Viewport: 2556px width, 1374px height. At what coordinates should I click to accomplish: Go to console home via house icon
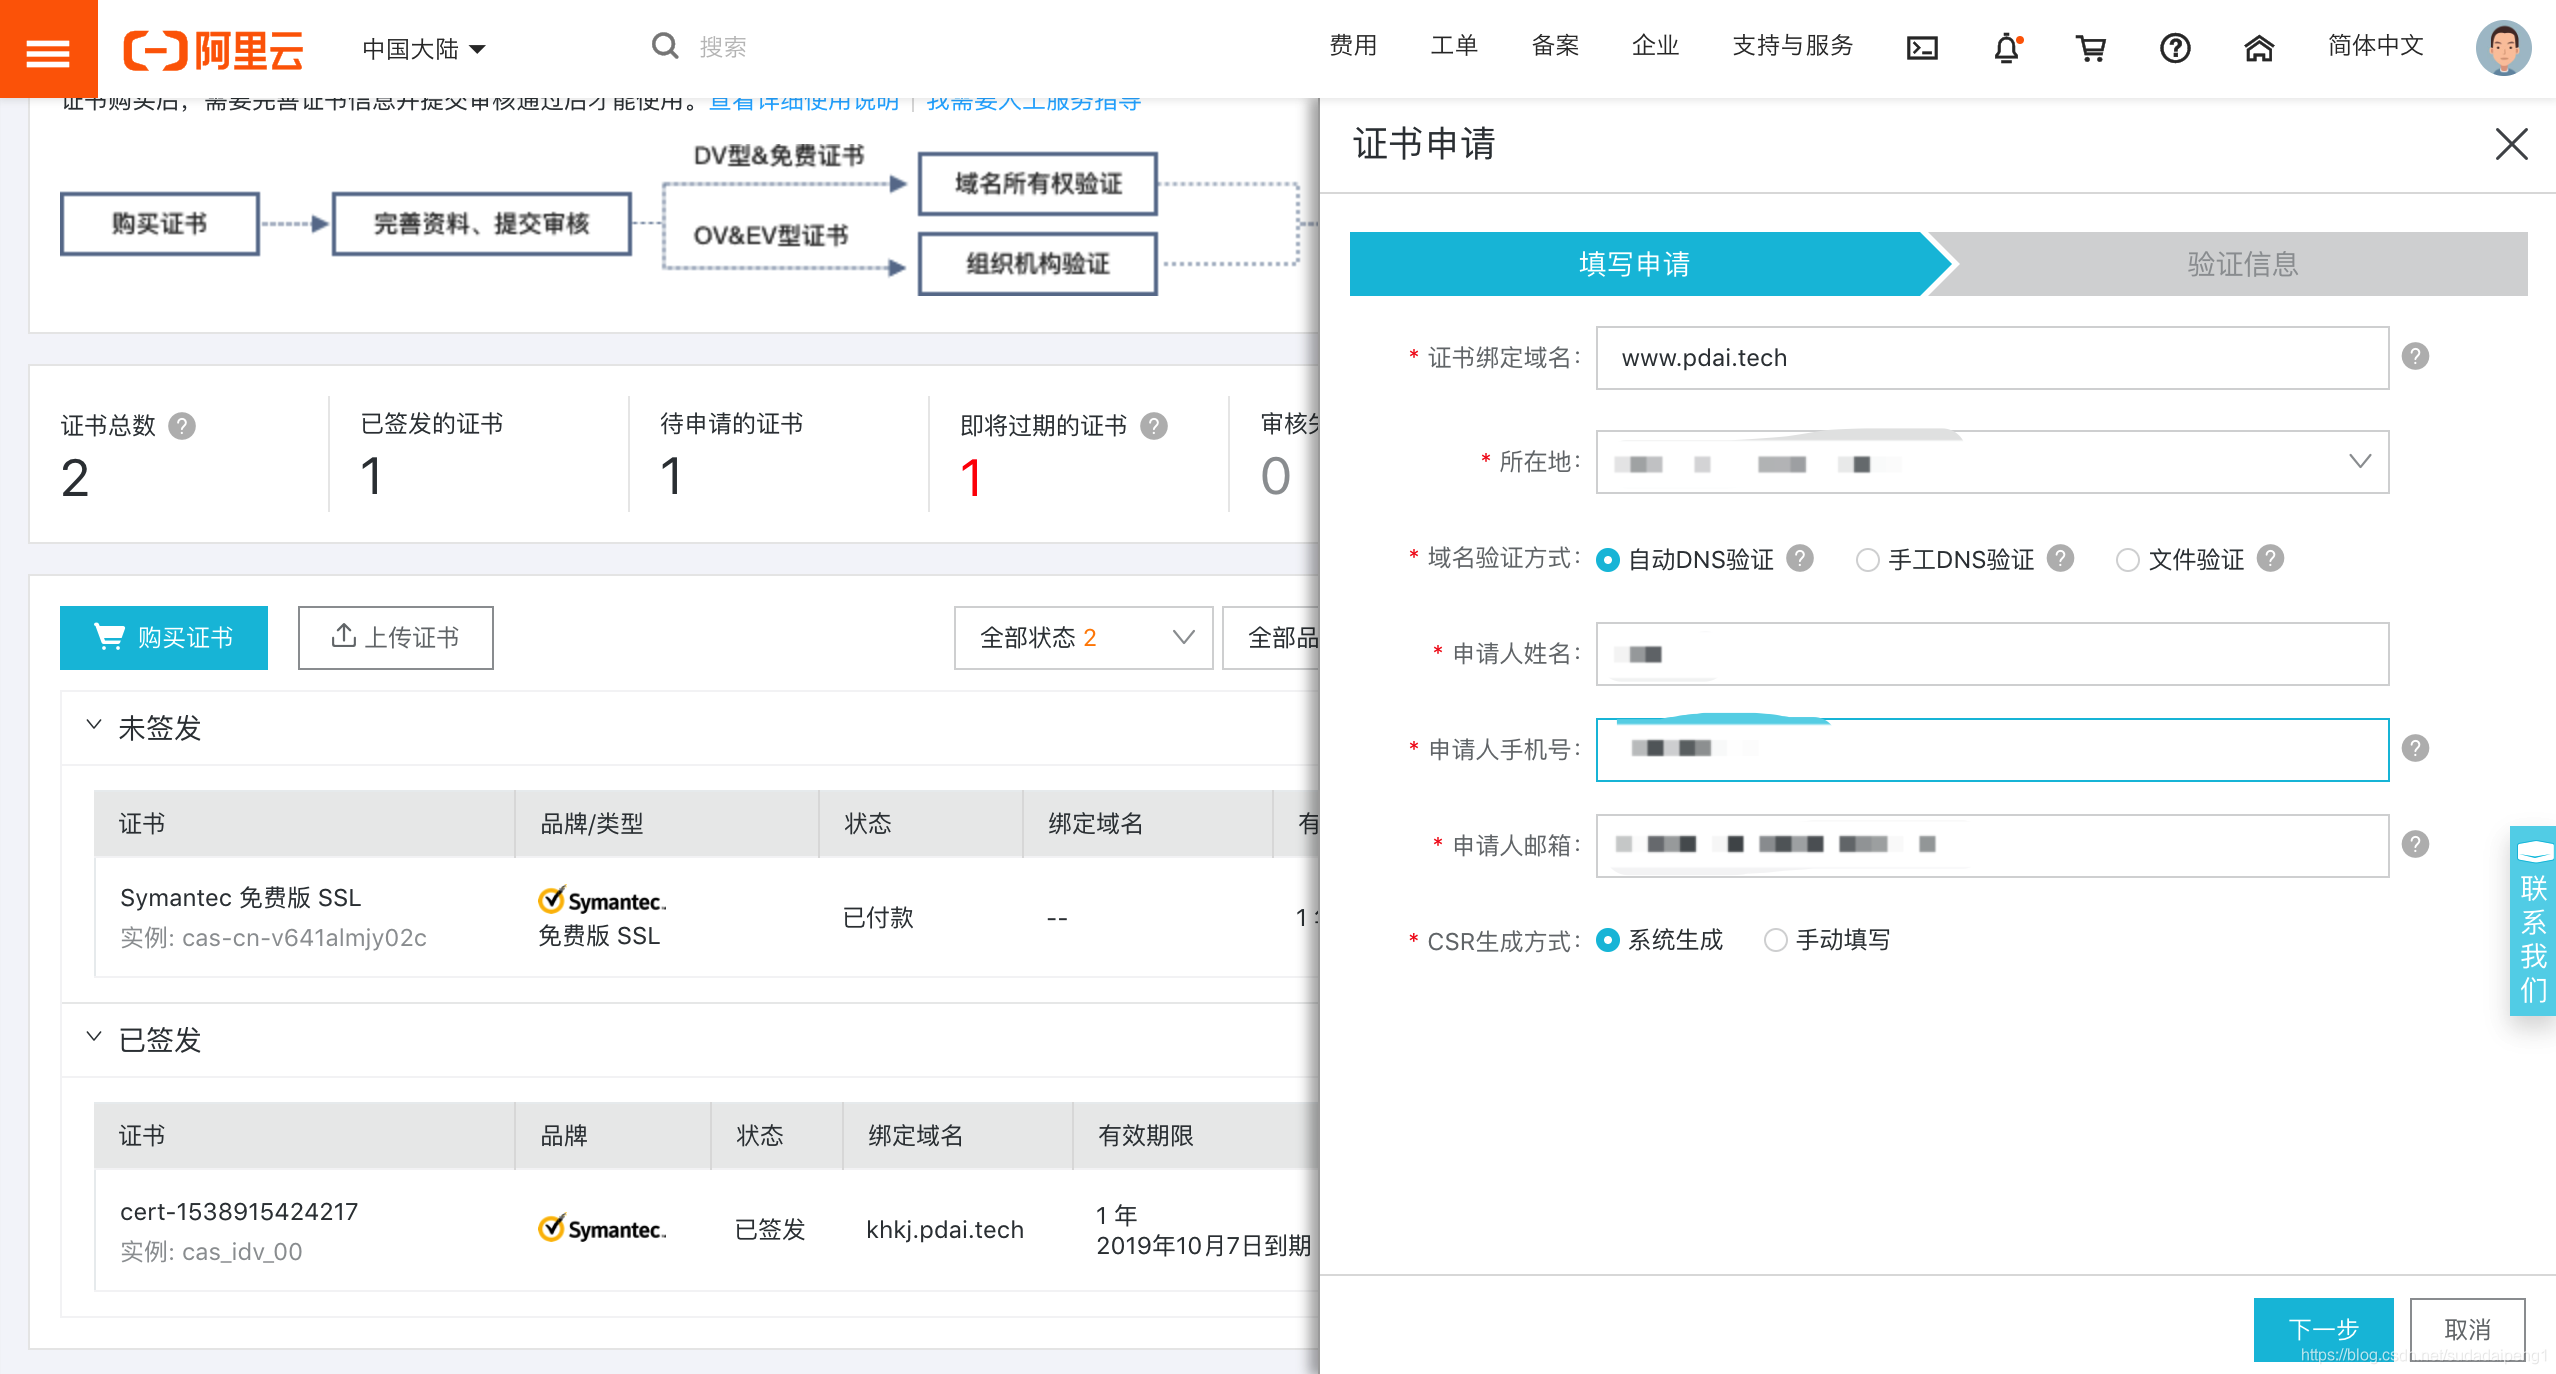(x=2260, y=47)
